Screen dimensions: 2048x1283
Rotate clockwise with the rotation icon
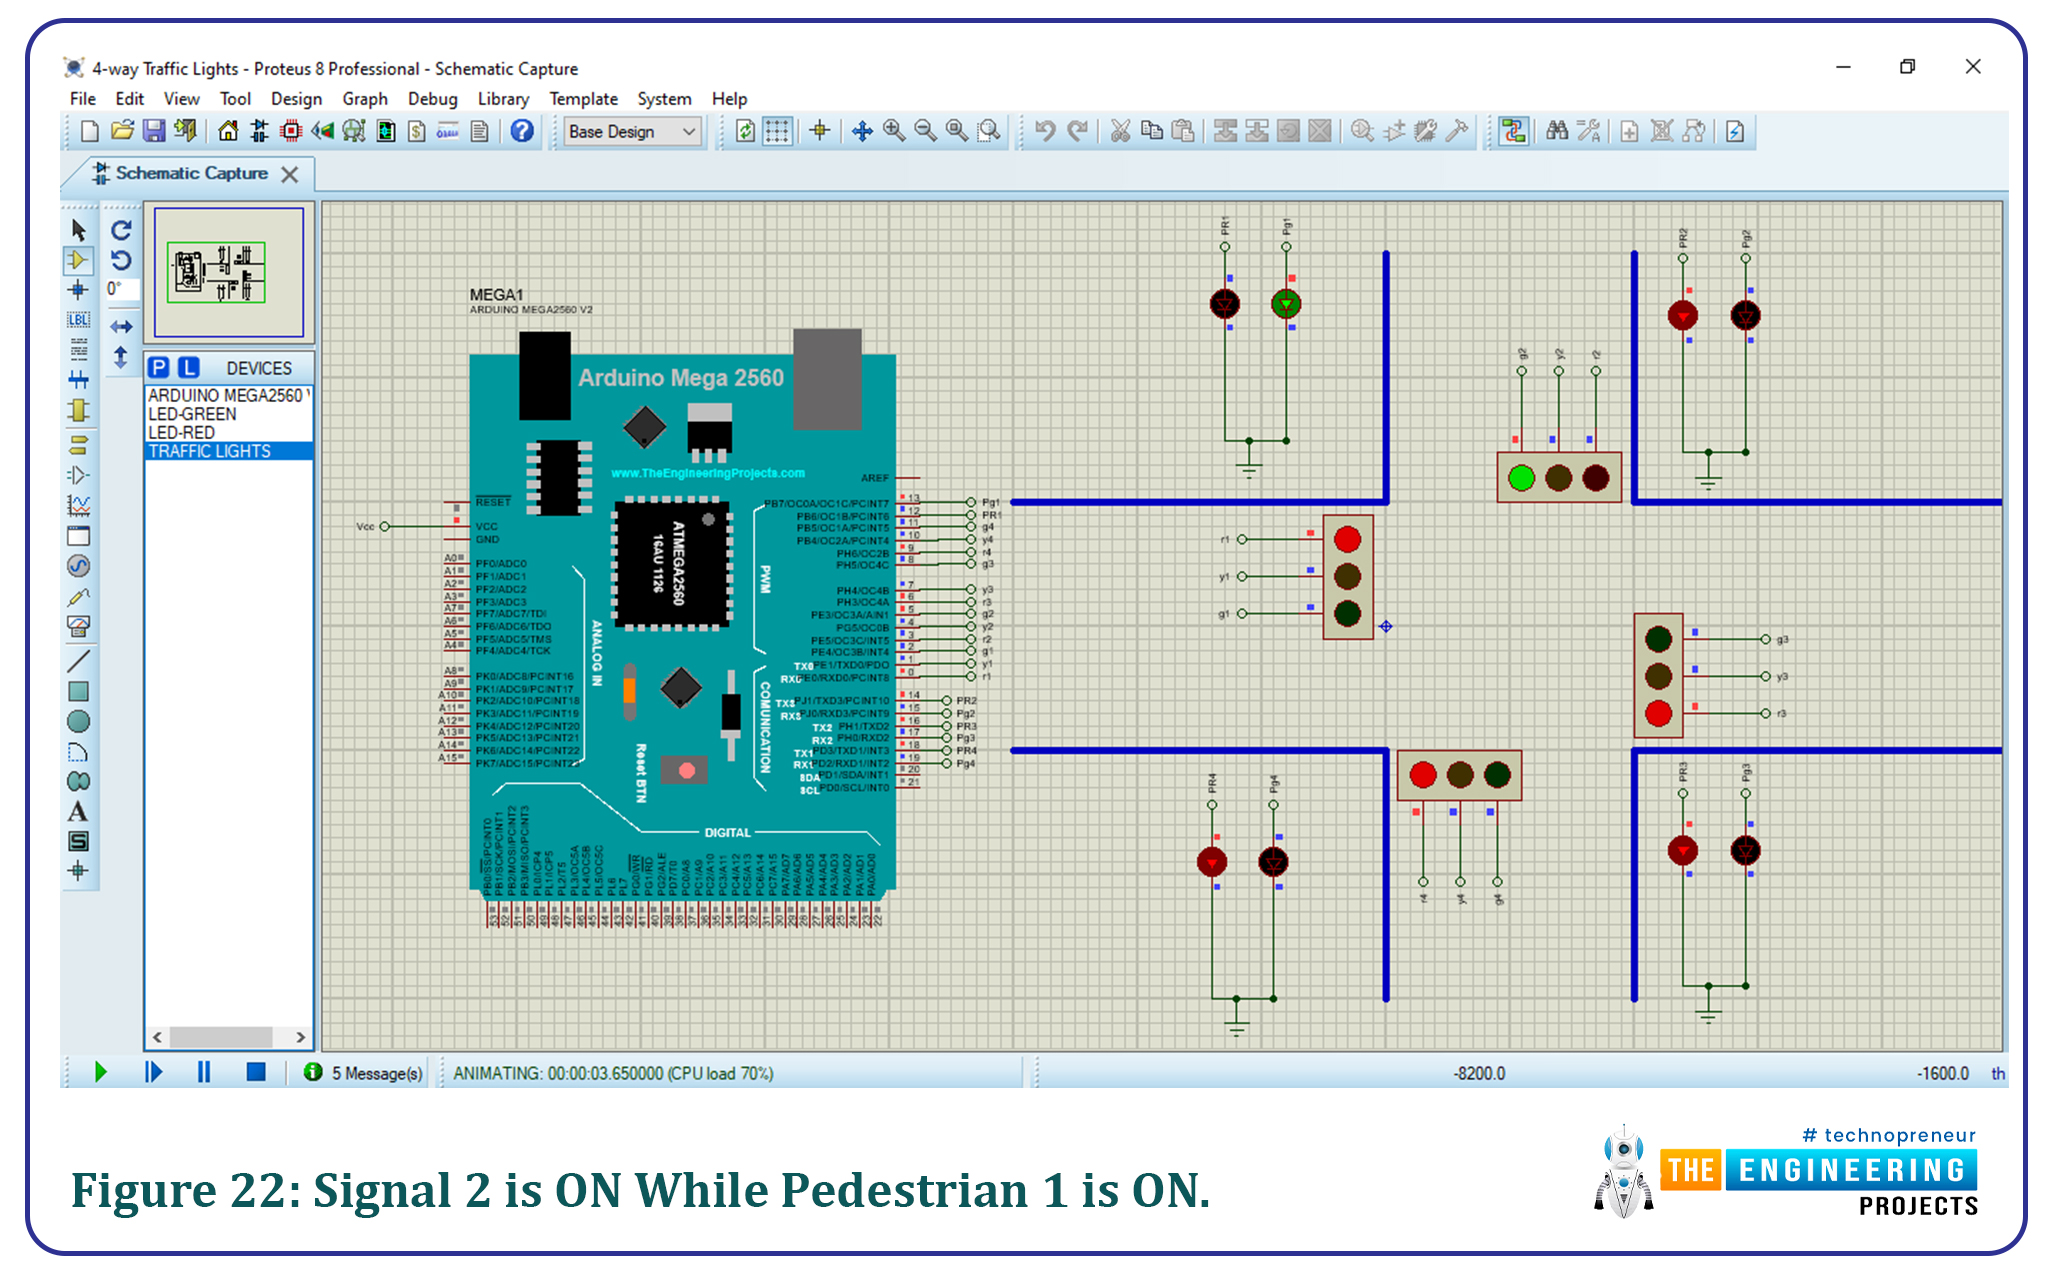pyautogui.click(x=121, y=230)
